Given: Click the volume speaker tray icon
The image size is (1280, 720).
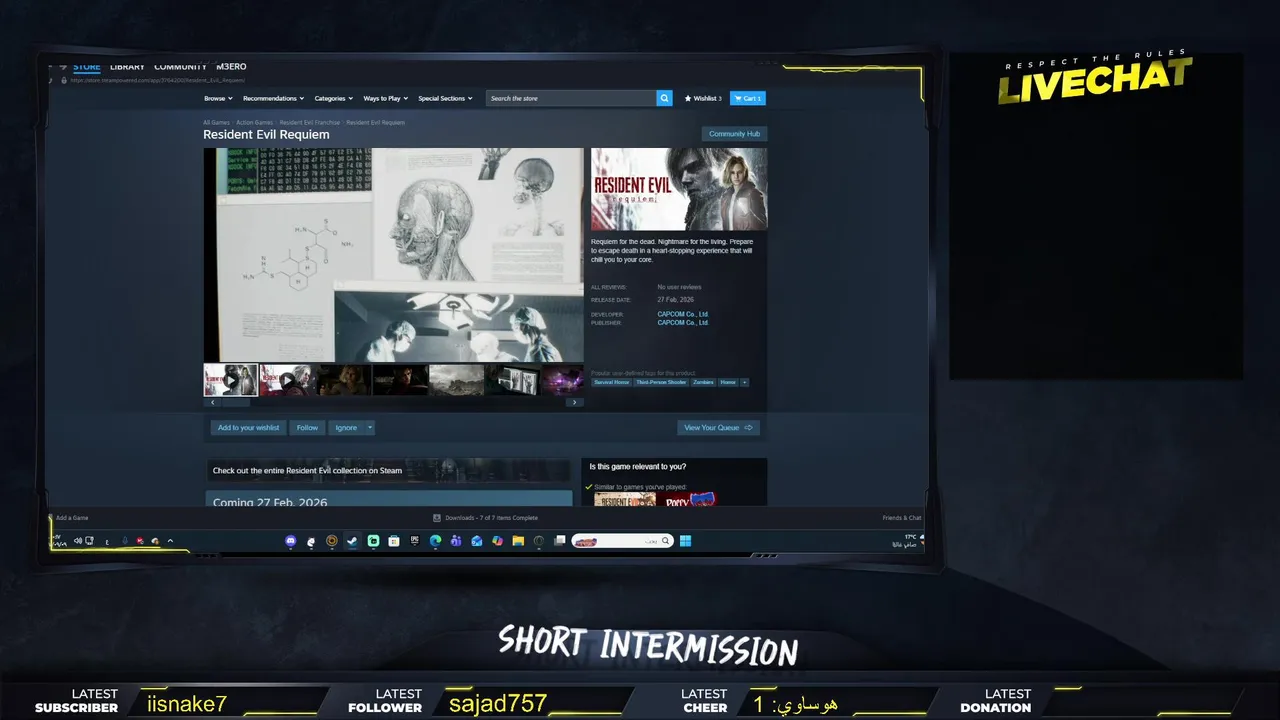Looking at the screenshot, I should click(78, 541).
